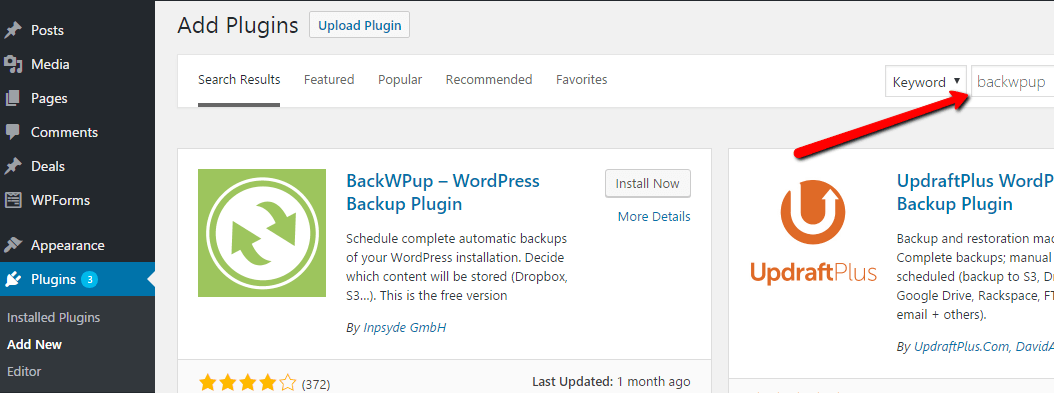Open the UpdraftPlus WordPress Backup Plugin title

click(975, 192)
